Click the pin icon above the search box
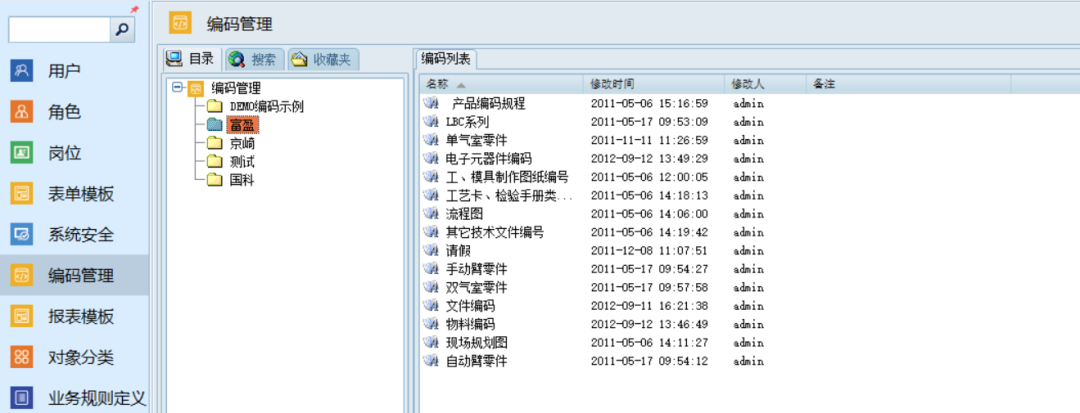The height and width of the screenshot is (413, 1080). click(x=134, y=9)
